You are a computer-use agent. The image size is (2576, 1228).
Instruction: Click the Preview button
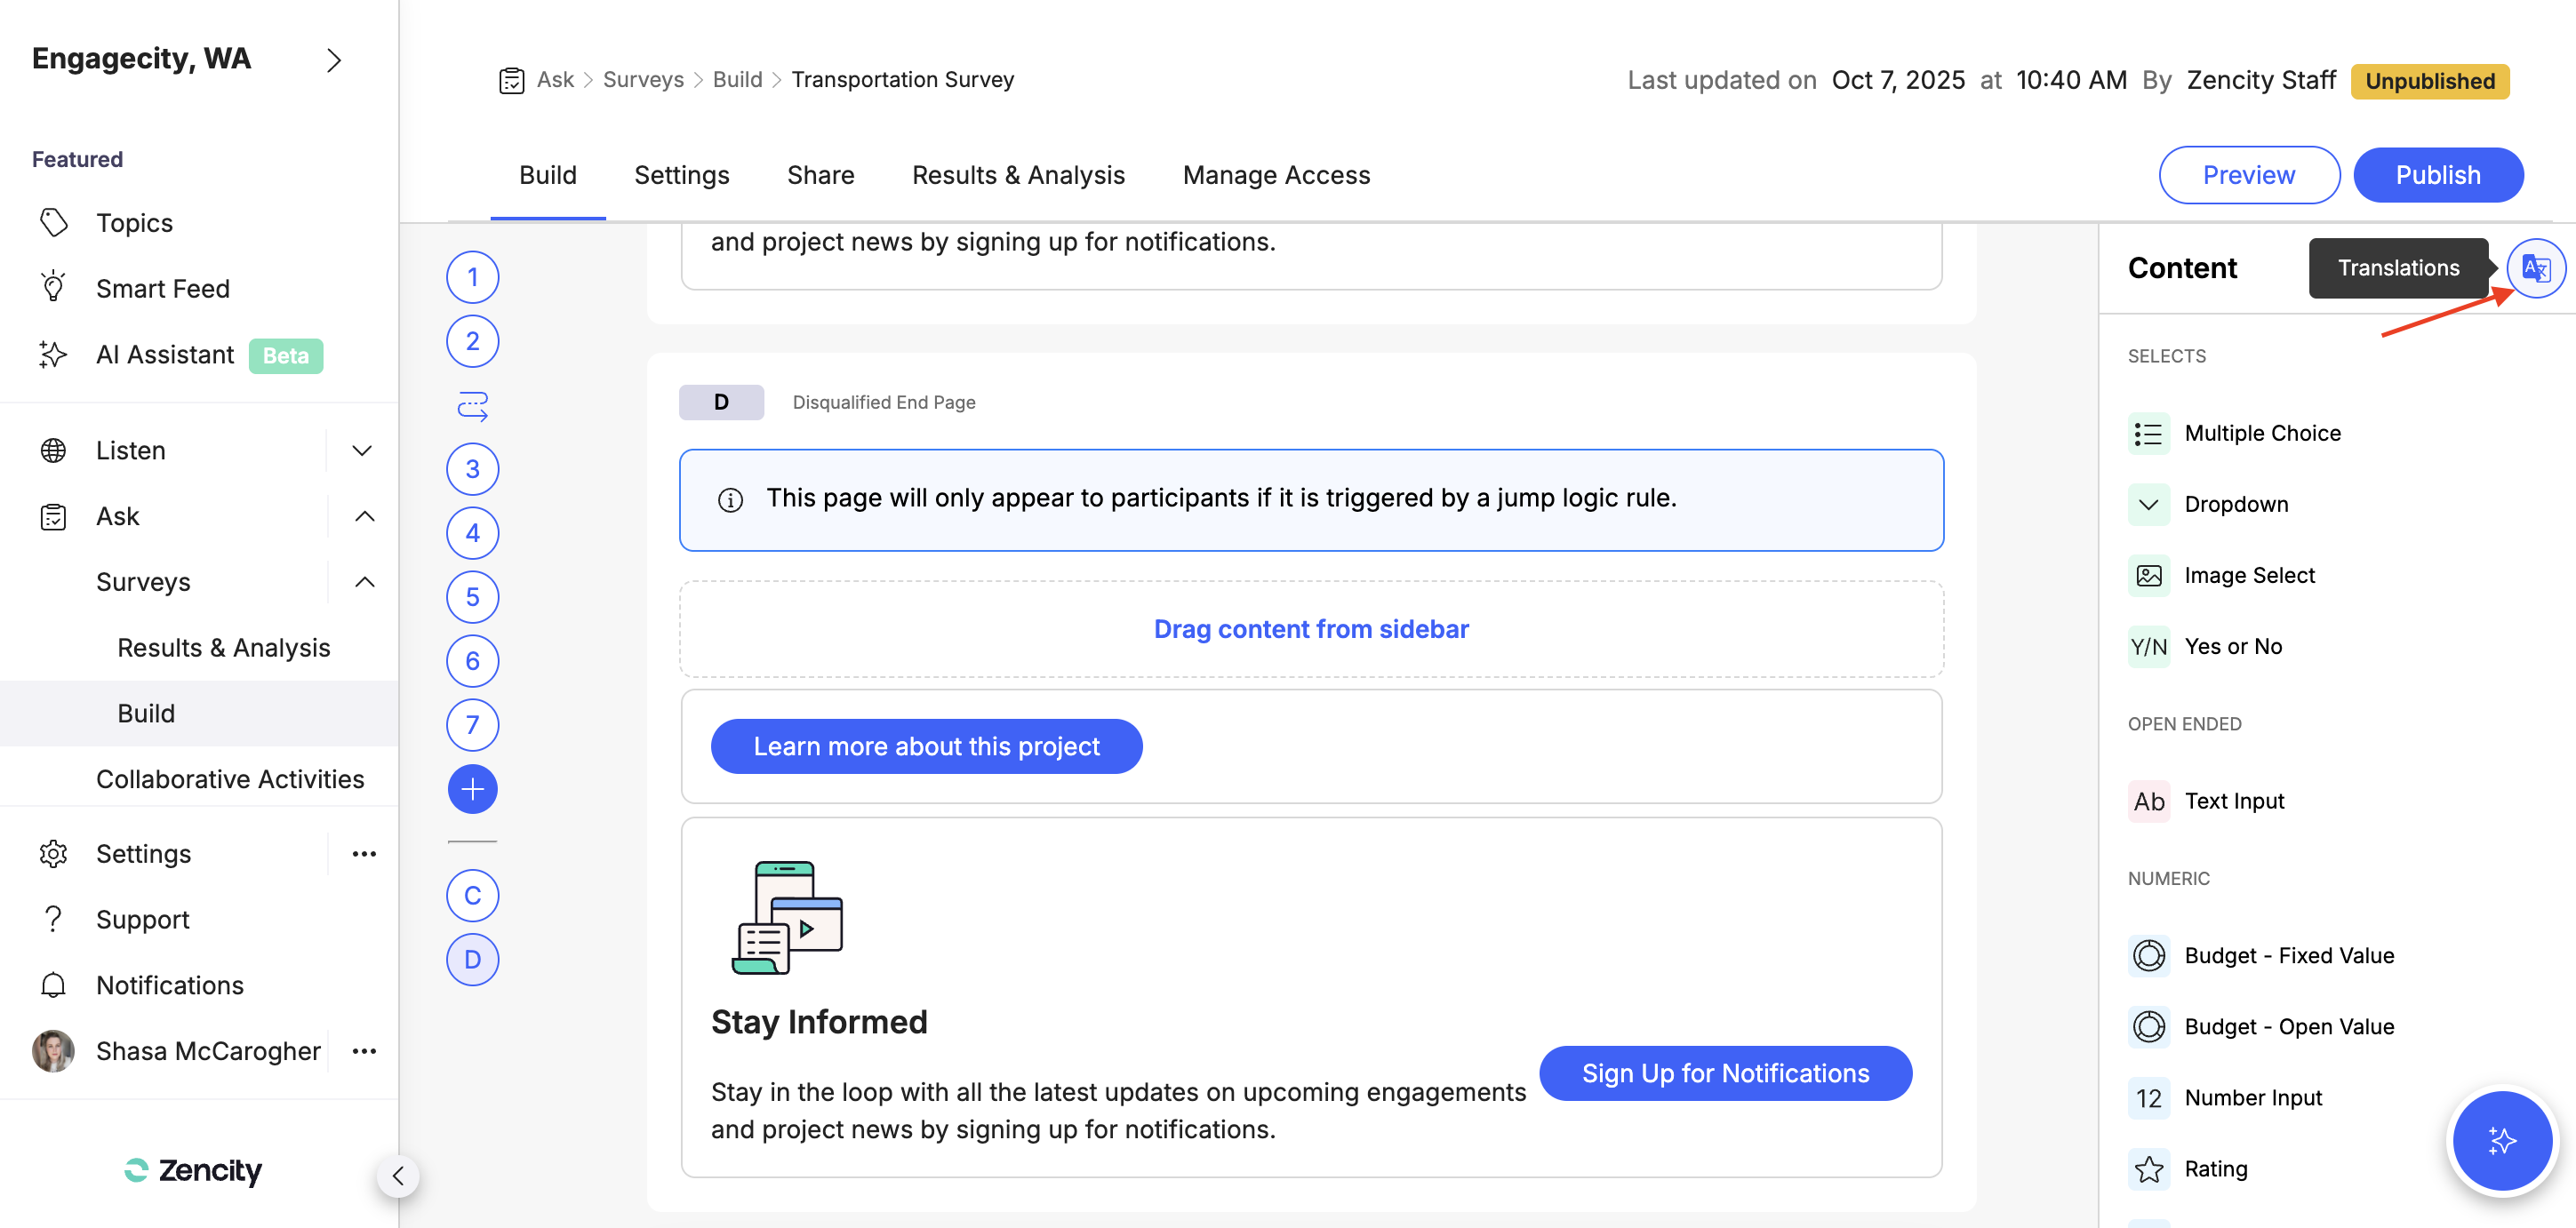[x=2248, y=175]
